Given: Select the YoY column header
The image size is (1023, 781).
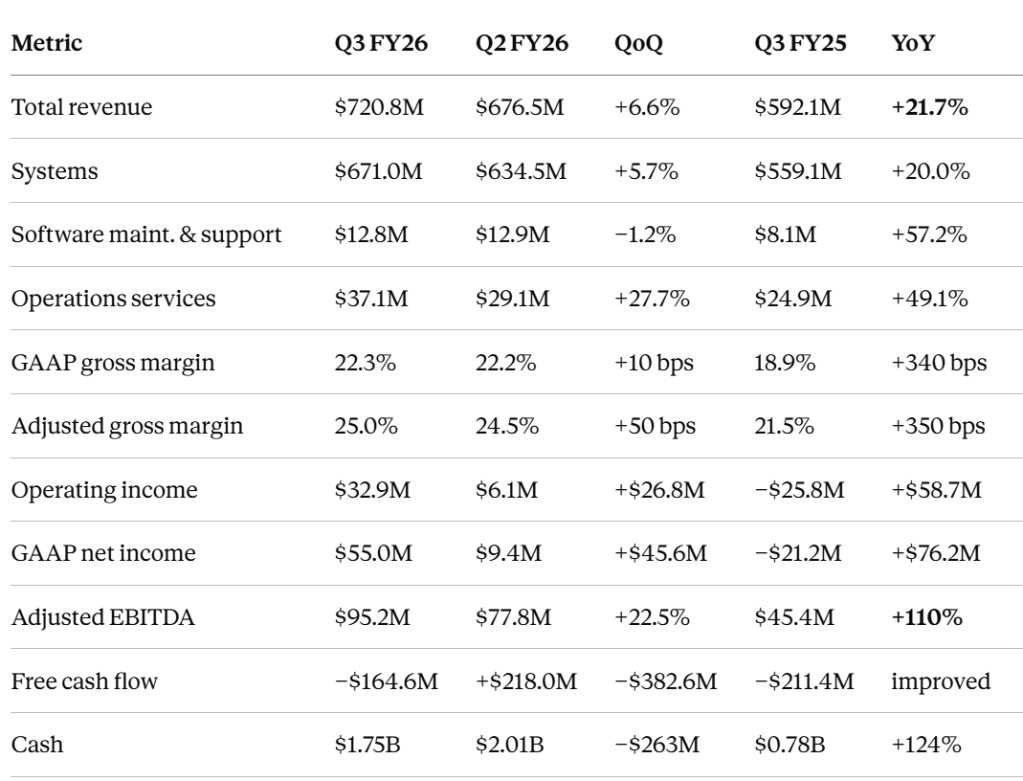Looking at the screenshot, I should coord(913,43).
